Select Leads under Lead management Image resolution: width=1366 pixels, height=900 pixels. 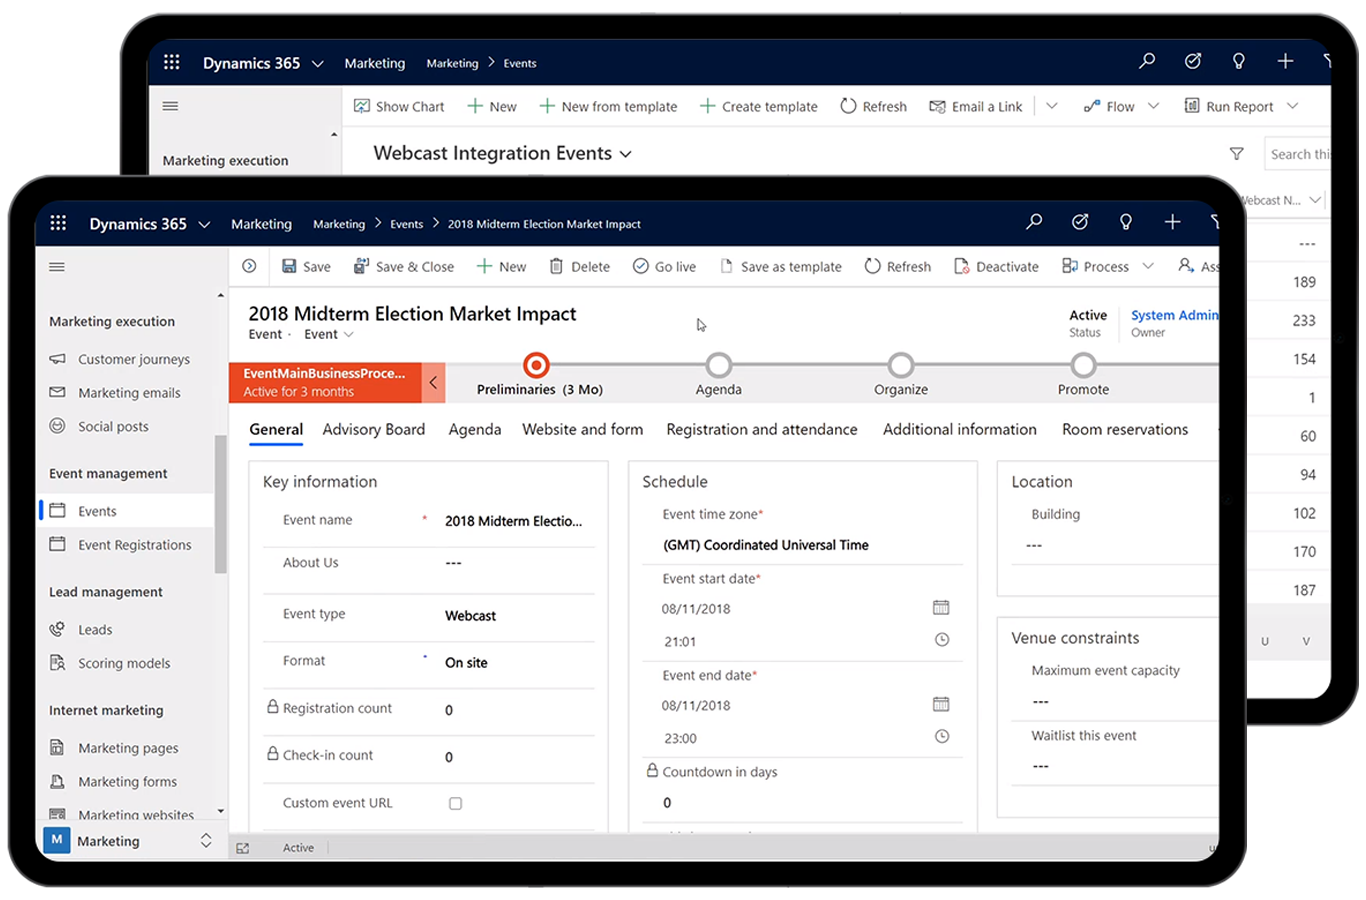click(x=94, y=629)
